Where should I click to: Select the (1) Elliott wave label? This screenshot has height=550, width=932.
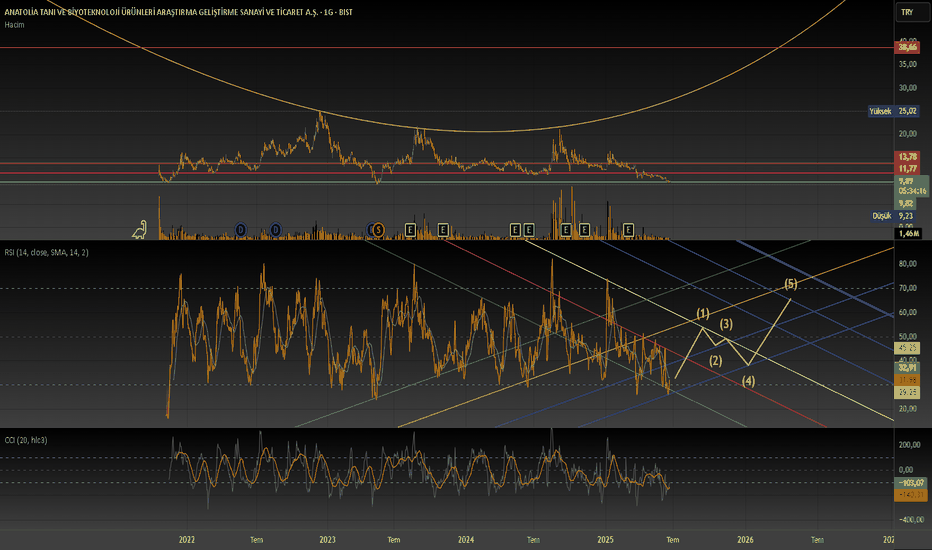[703, 313]
